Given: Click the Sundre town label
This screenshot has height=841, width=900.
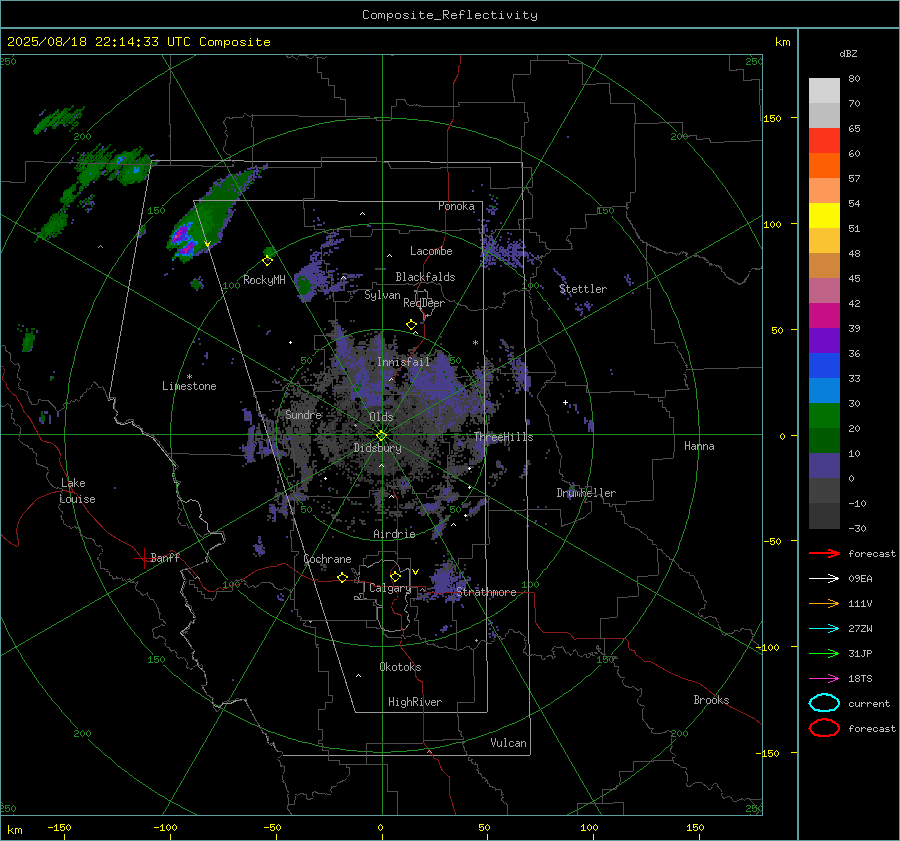Looking at the screenshot, I should [x=303, y=414].
